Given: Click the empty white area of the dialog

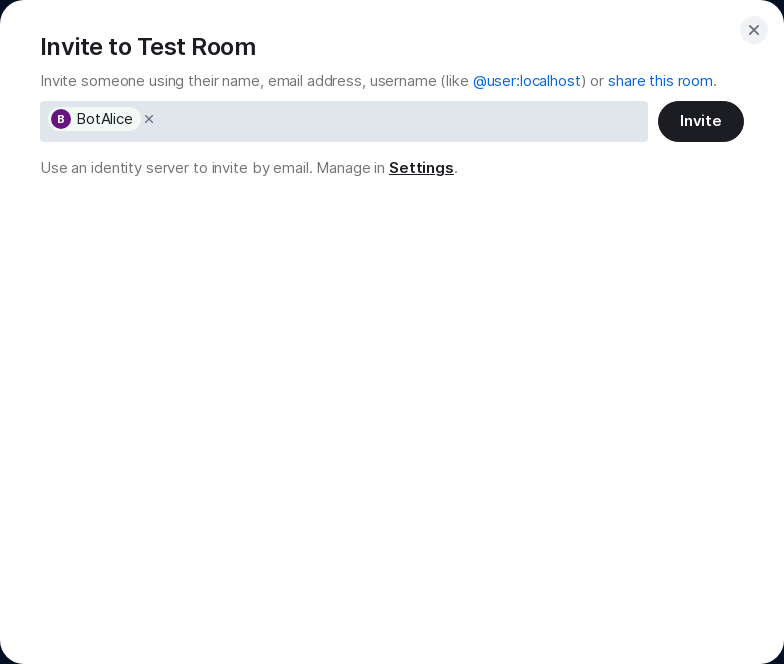Looking at the screenshot, I should [x=392, y=420].
